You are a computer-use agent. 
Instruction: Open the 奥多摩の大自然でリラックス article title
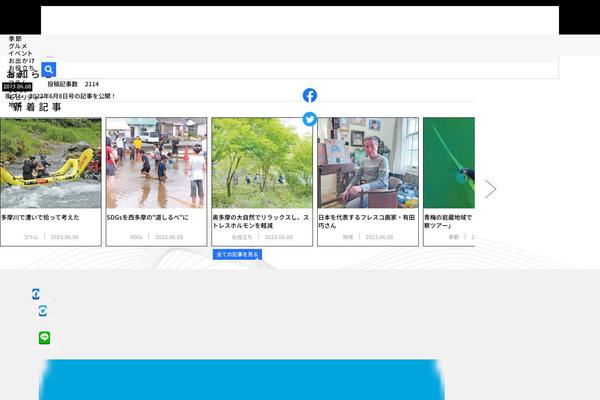(261, 221)
